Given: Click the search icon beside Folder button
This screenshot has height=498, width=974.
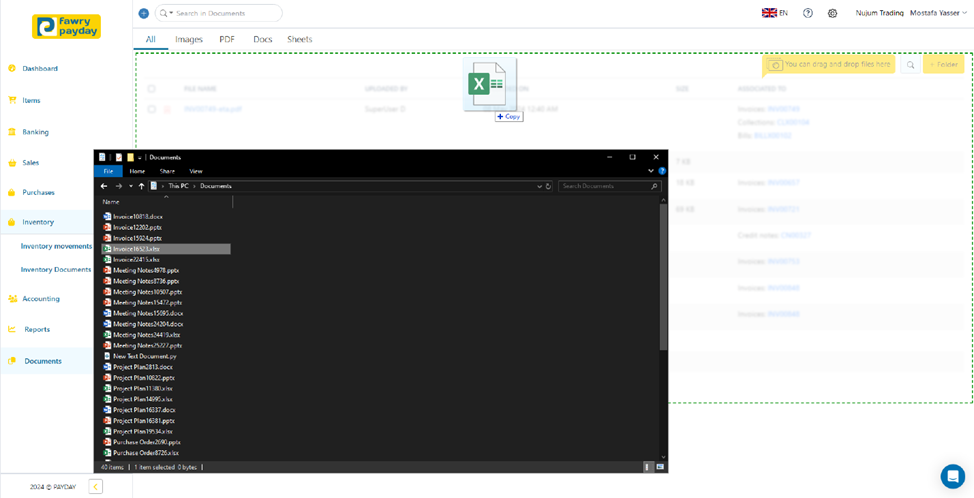Looking at the screenshot, I should click(910, 65).
